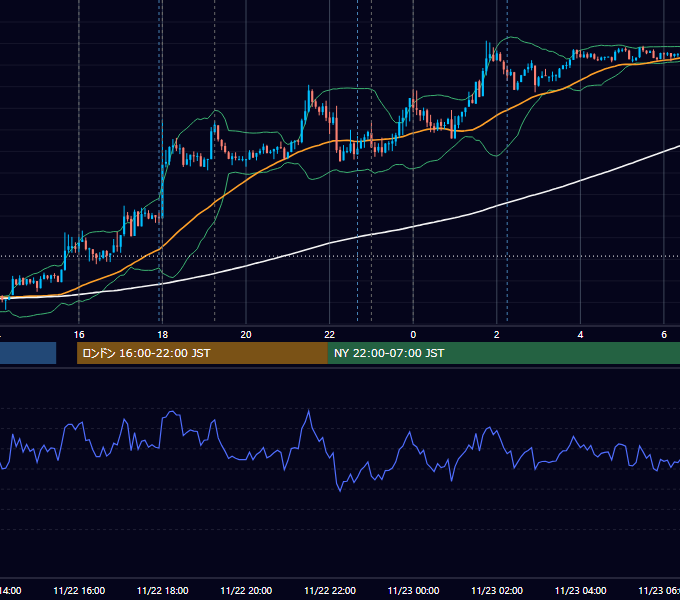
Task: Click the 11/22 22:00 date label
Action: tap(330, 590)
